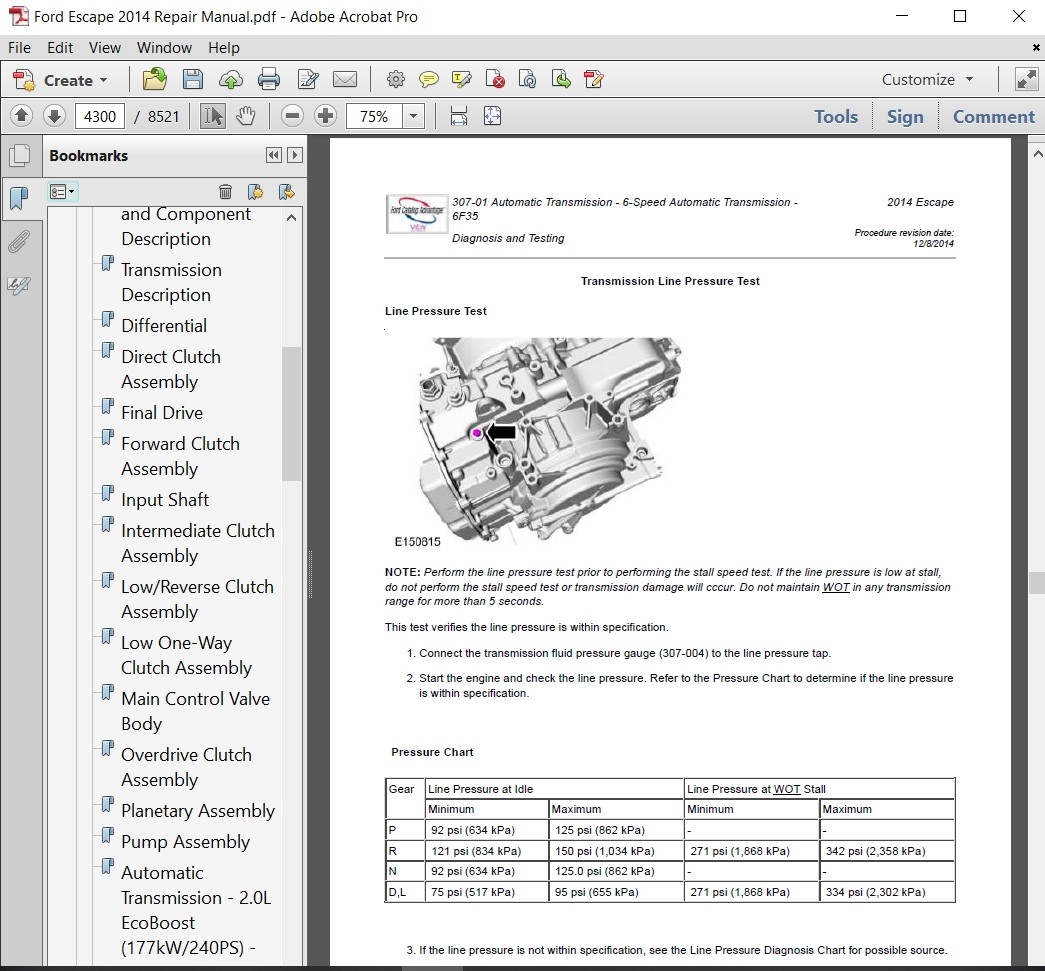Click the Hand pan tool
This screenshot has height=971, width=1045.
[245, 116]
